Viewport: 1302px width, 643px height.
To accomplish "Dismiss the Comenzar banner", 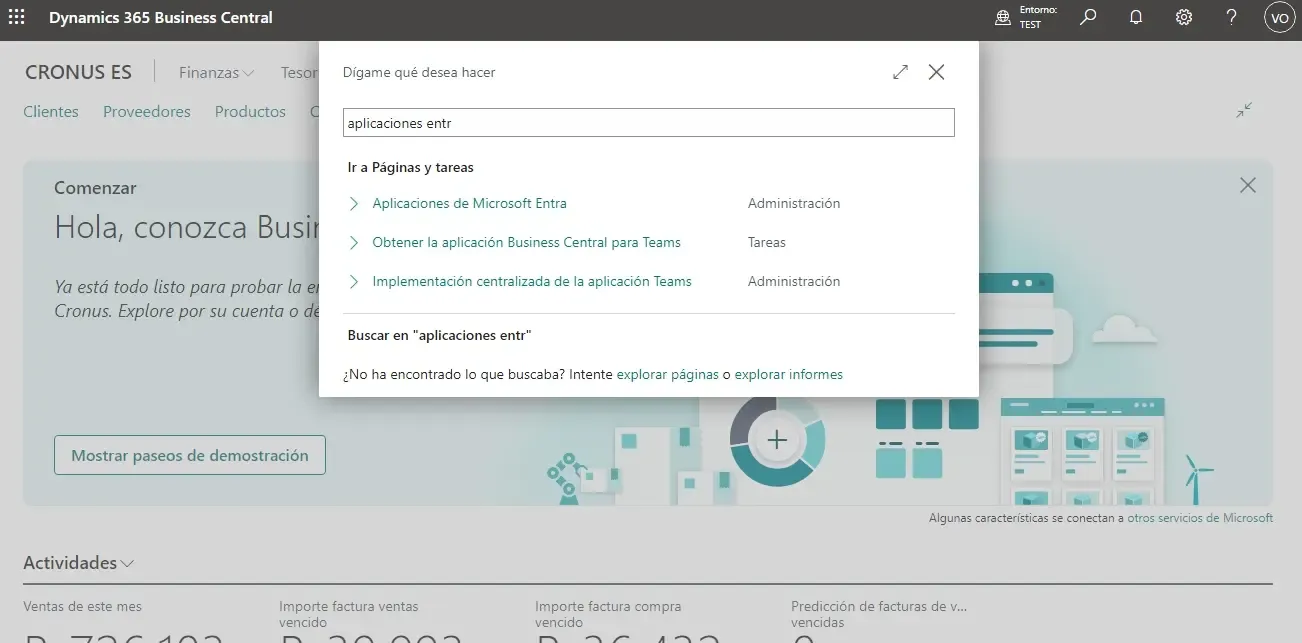I will tap(1247, 185).
